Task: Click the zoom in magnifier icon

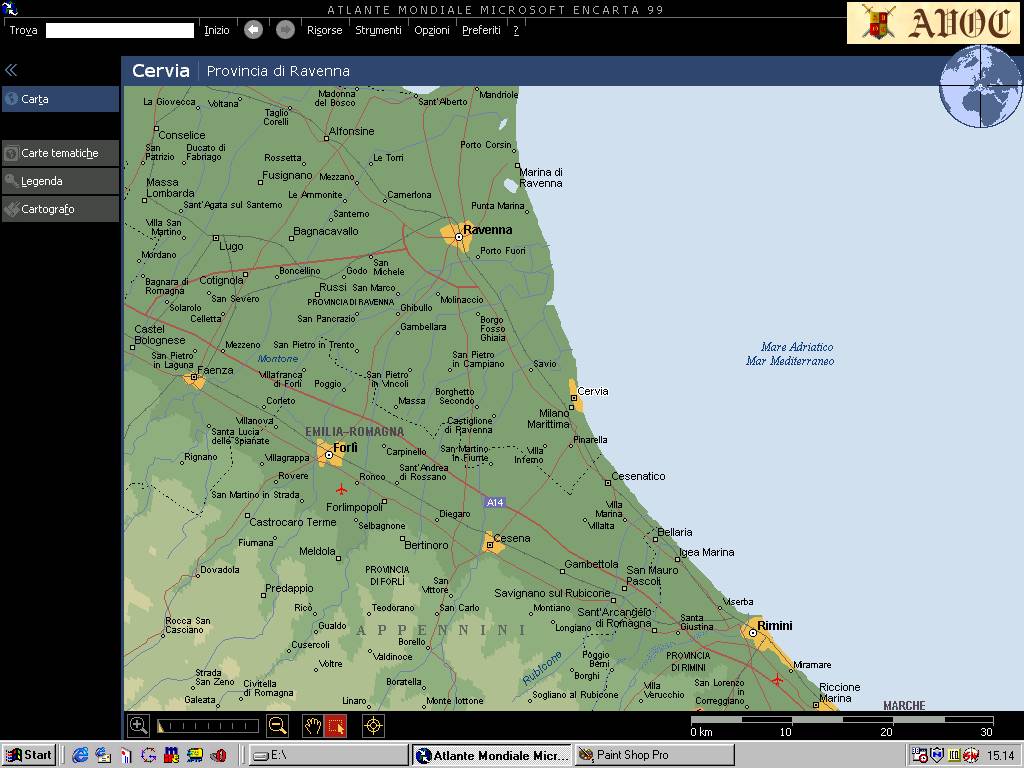Action: 138,726
